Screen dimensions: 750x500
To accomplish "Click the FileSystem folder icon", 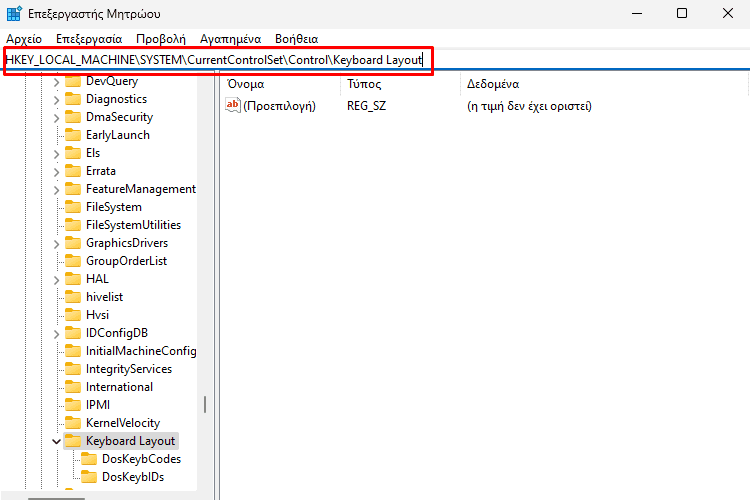I will [73, 207].
